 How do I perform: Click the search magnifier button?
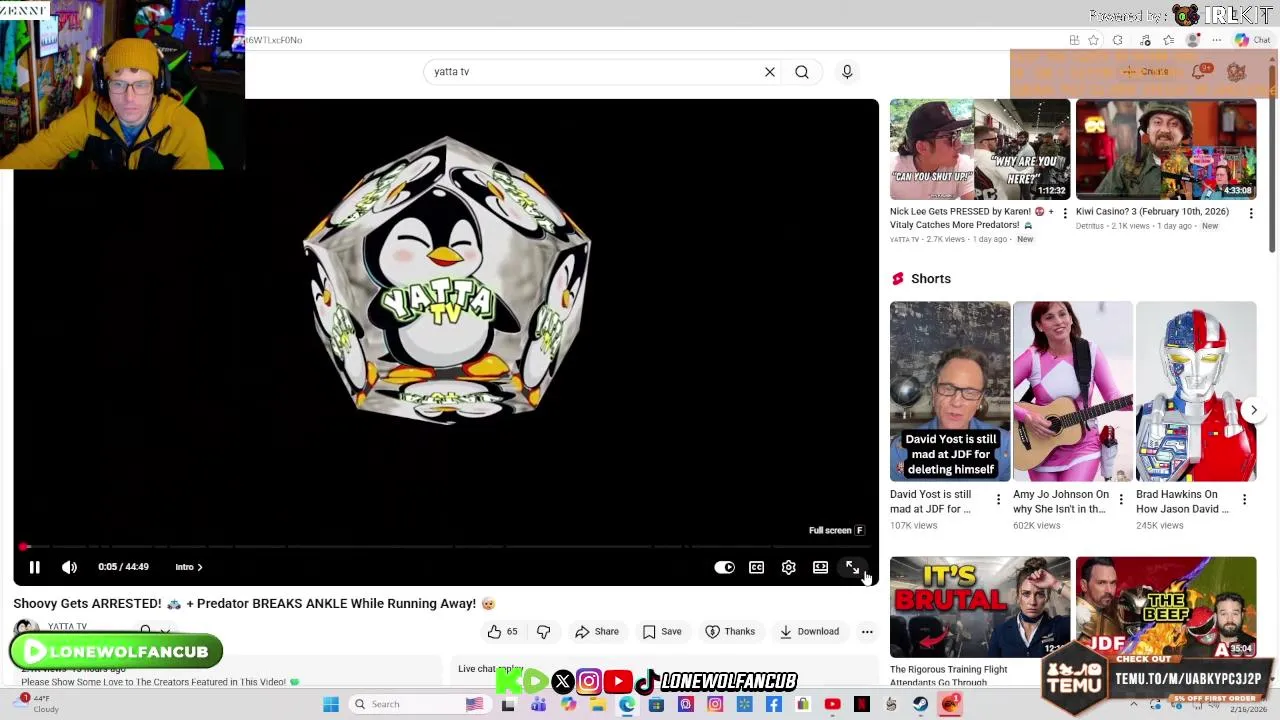click(802, 72)
